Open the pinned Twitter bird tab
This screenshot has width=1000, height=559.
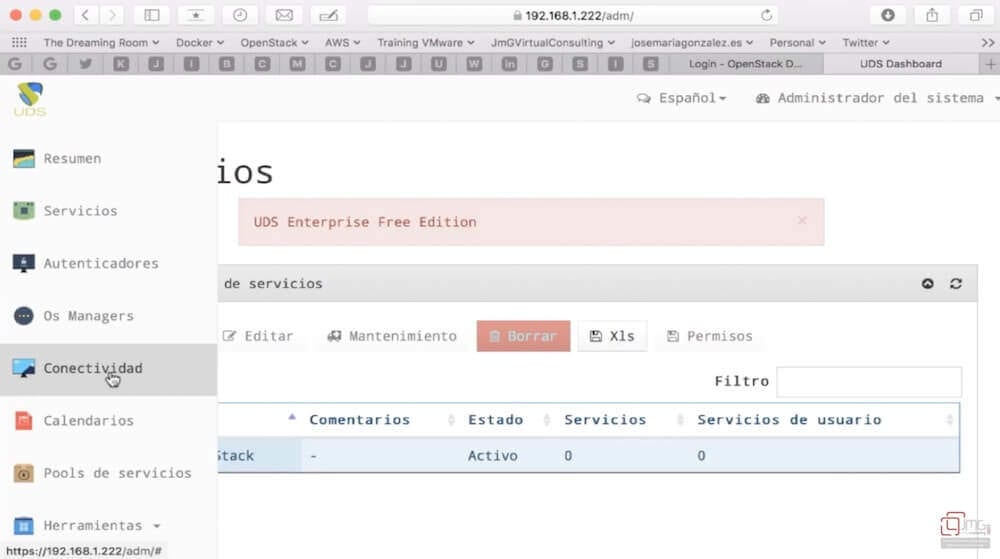click(85, 64)
